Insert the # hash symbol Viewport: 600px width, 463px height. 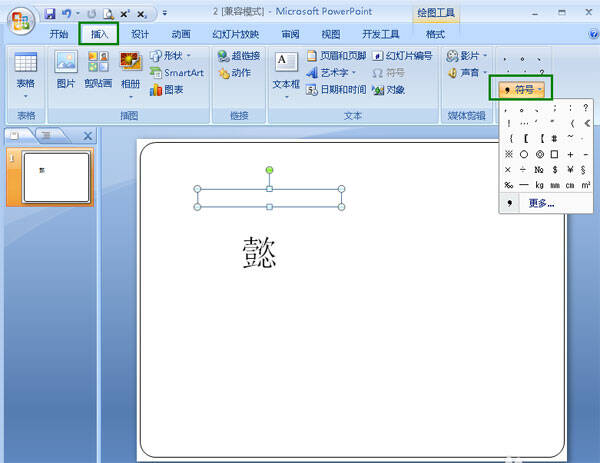[x=554, y=139]
